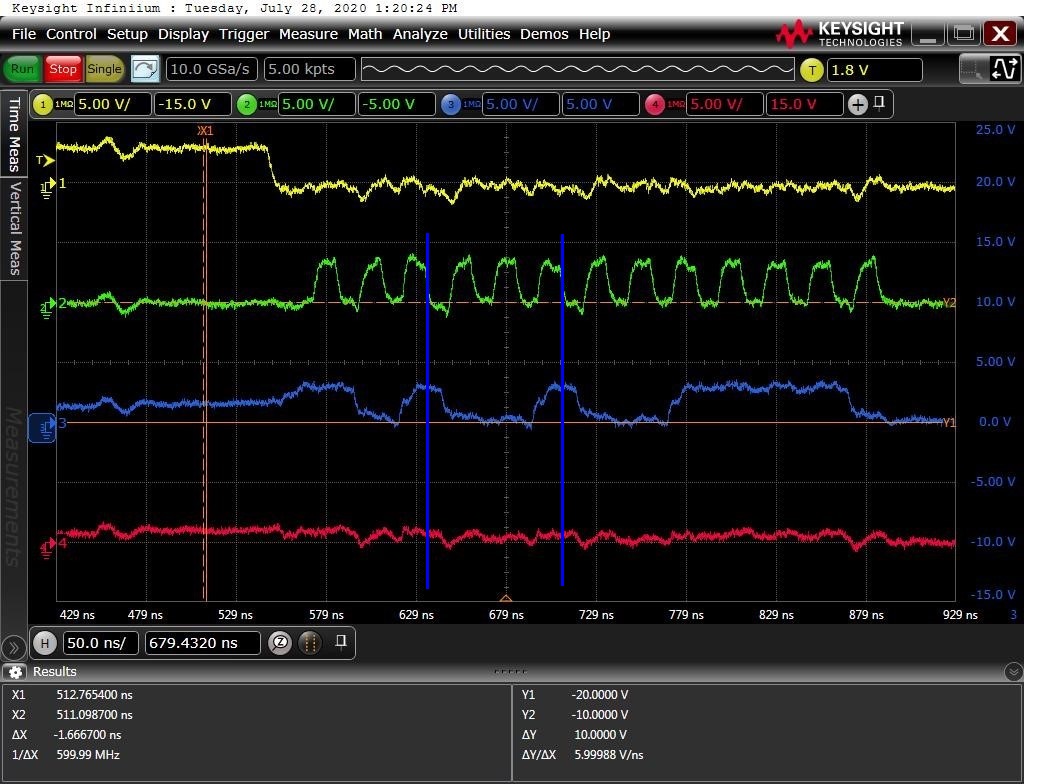Image resolution: width=1059 pixels, height=784 pixels.
Task: Click the 679.4320 ns position field
Action: point(203,643)
